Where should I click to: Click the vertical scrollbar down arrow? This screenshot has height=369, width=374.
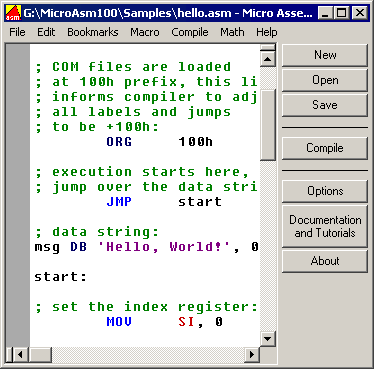tap(268, 339)
